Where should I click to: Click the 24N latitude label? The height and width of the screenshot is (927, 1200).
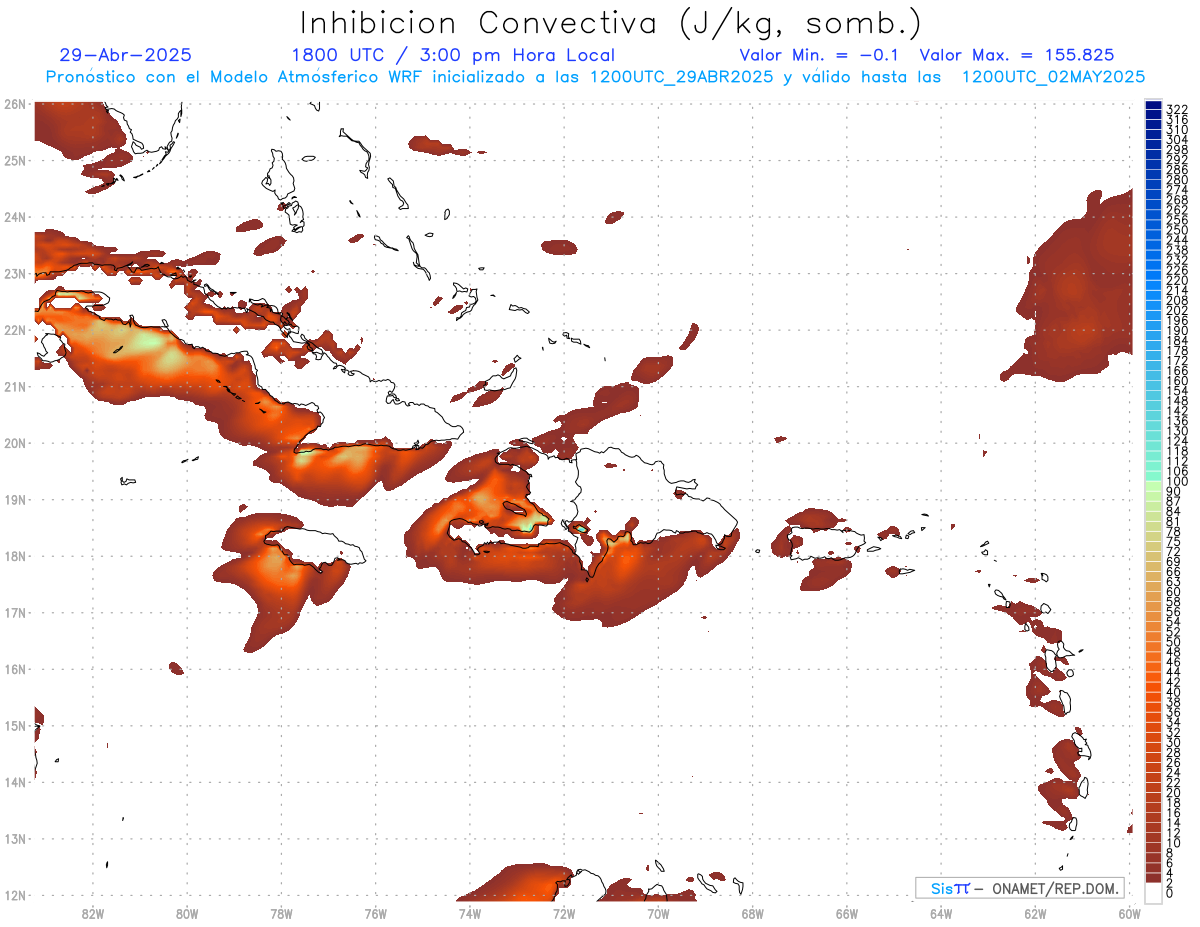click(x=14, y=217)
